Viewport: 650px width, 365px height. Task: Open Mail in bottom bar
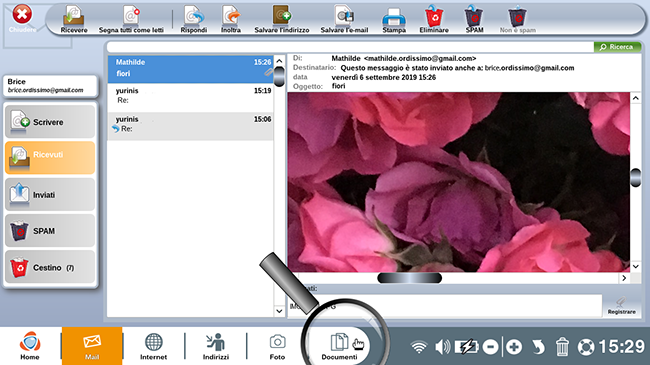pyautogui.click(x=92, y=346)
